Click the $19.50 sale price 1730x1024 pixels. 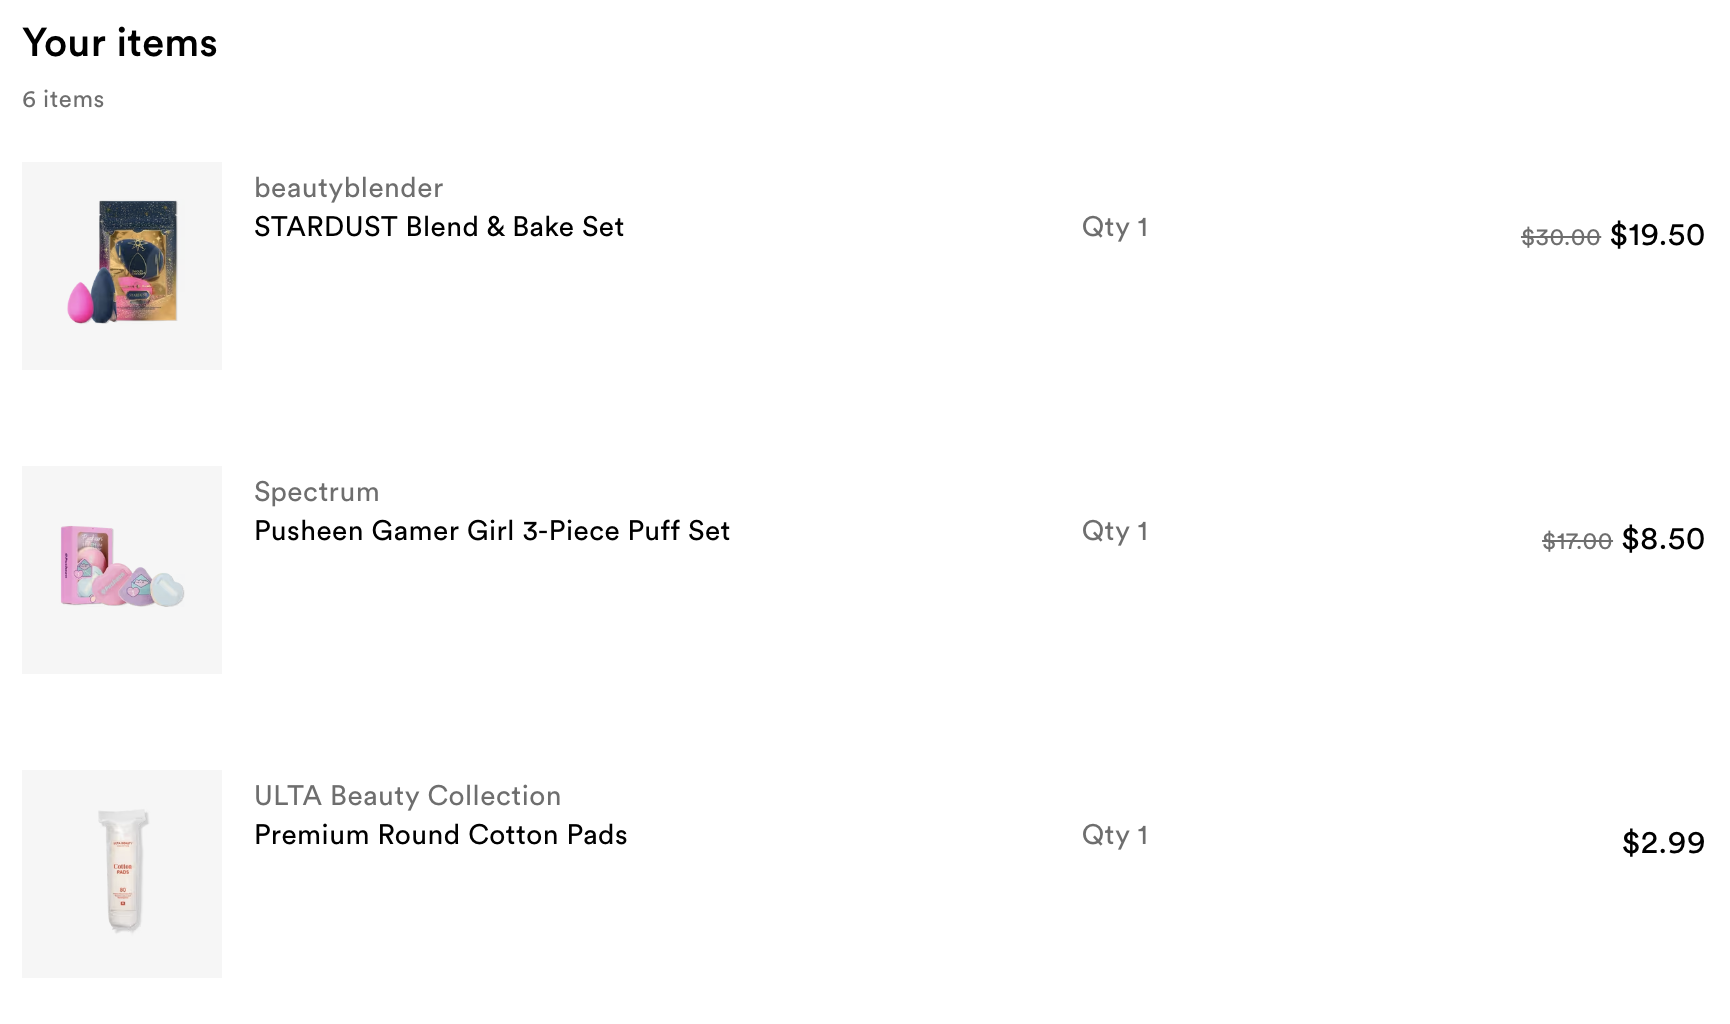(1657, 235)
